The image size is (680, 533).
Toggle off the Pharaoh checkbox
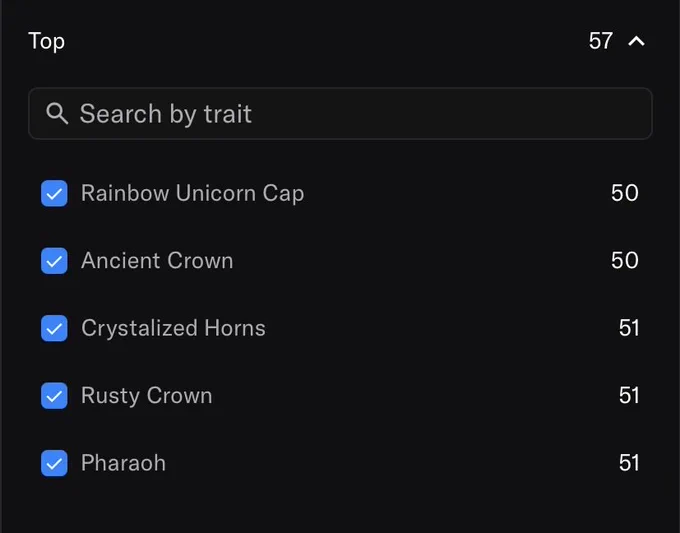54,463
